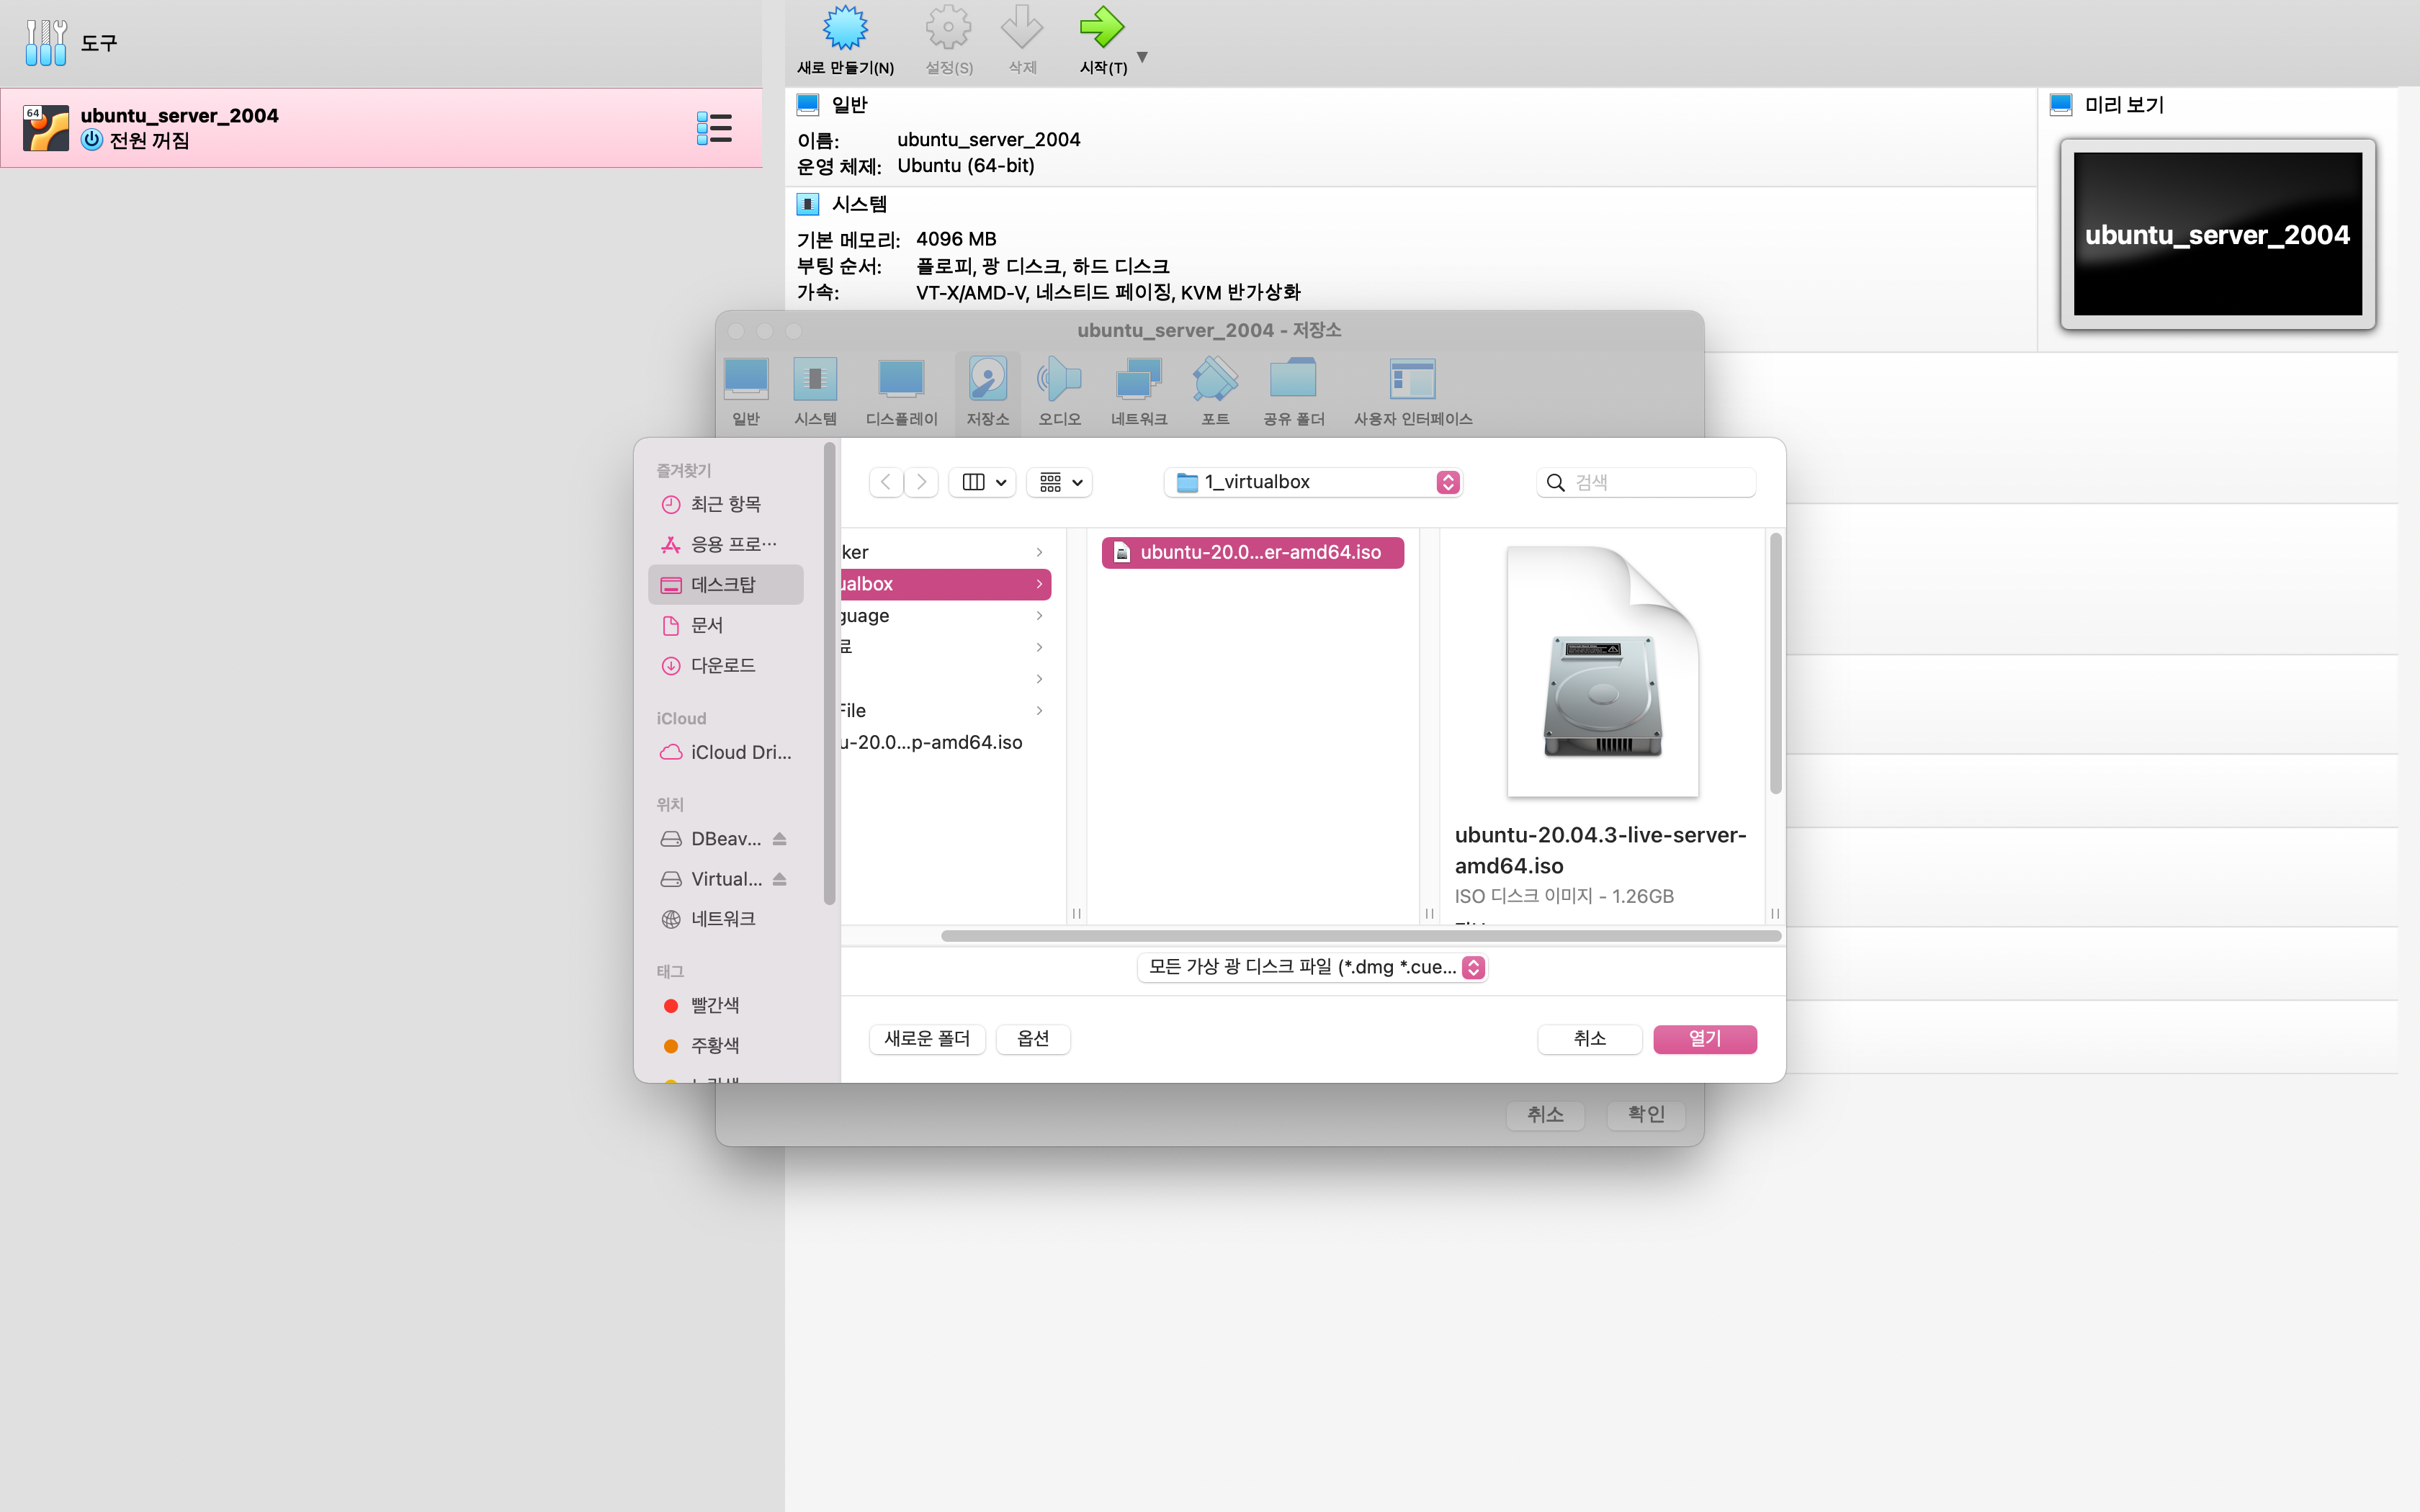The image size is (2420, 1512).
Task: Open the Start button dropdown arrow
Action: [x=1142, y=57]
